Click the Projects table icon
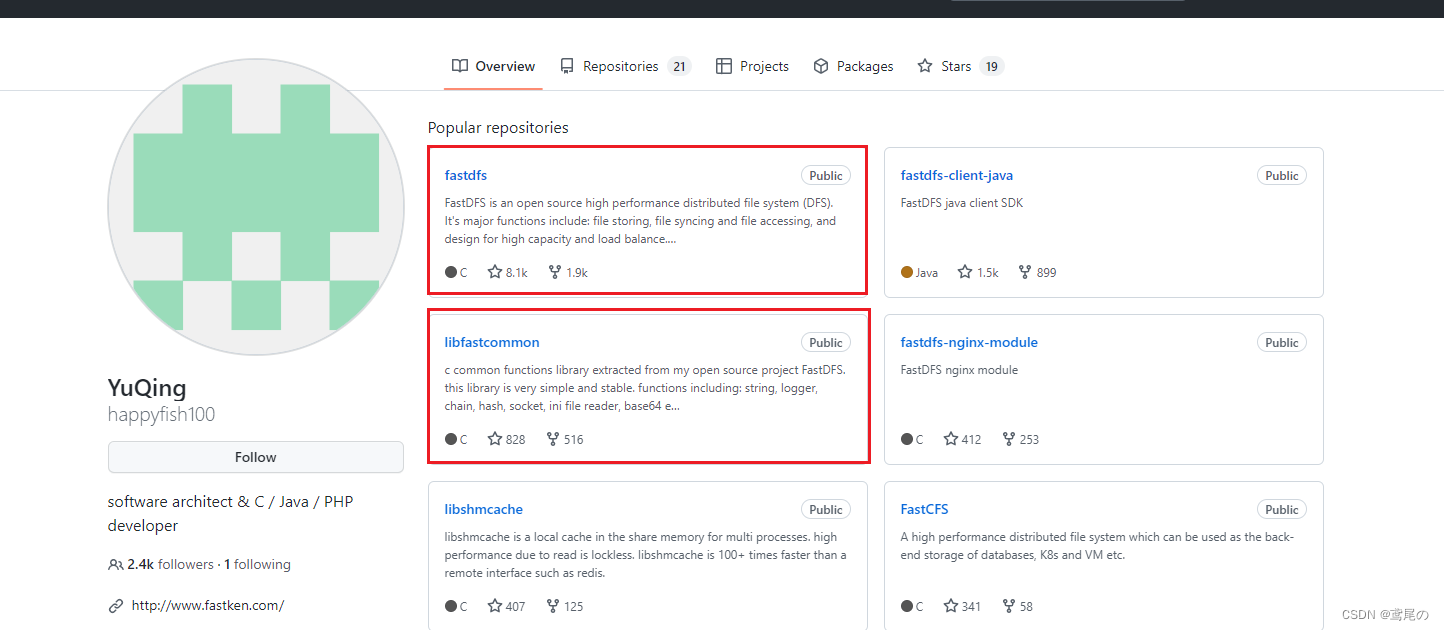The height and width of the screenshot is (630, 1444). pyautogui.click(x=724, y=66)
